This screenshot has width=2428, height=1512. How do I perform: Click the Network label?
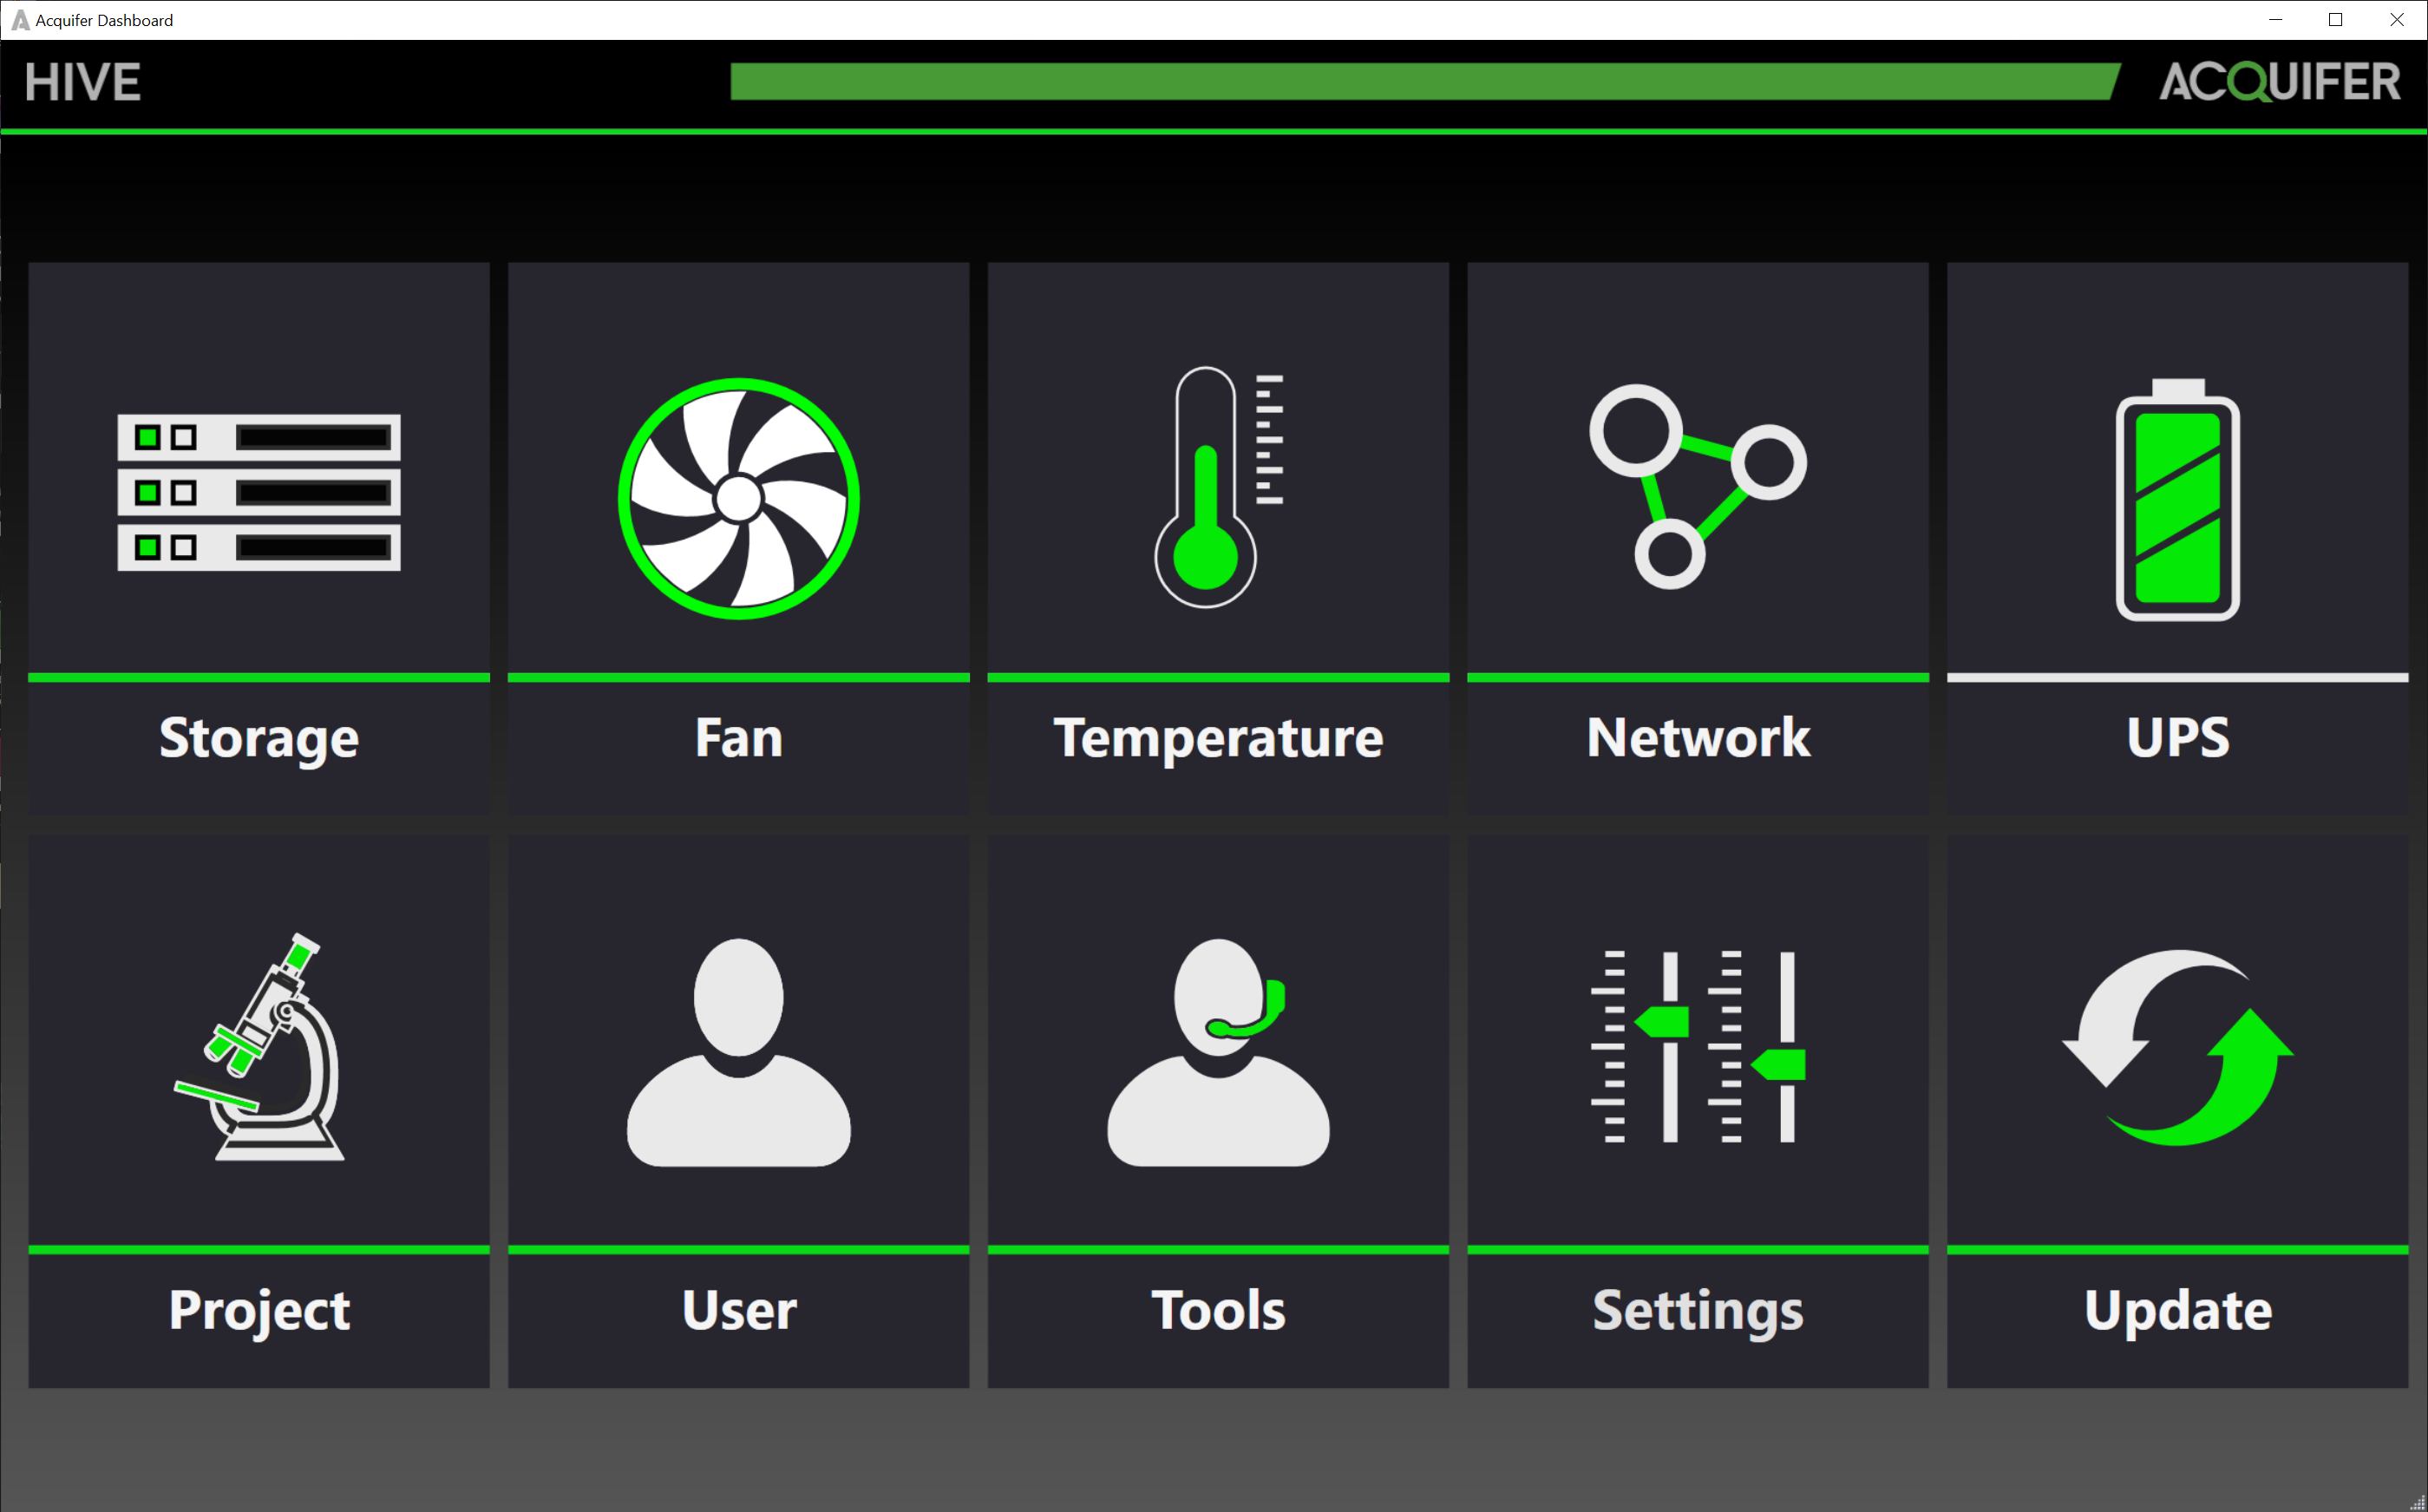tap(1698, 738)
